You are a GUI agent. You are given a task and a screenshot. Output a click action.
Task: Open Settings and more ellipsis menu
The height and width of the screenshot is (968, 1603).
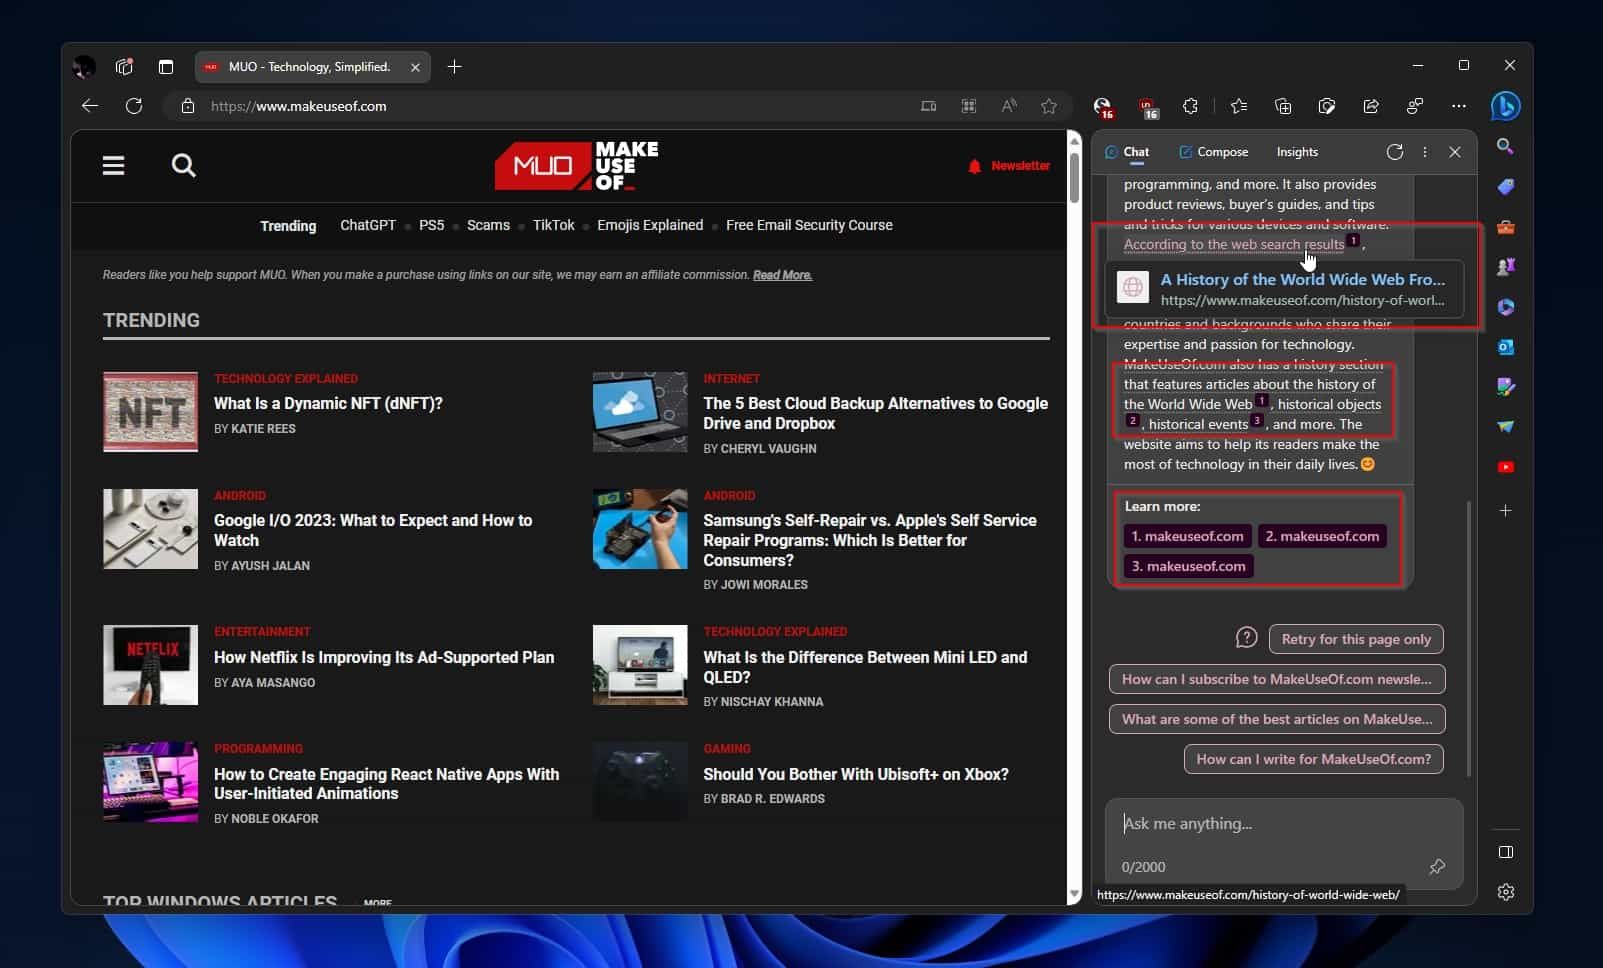point(1459,106)
